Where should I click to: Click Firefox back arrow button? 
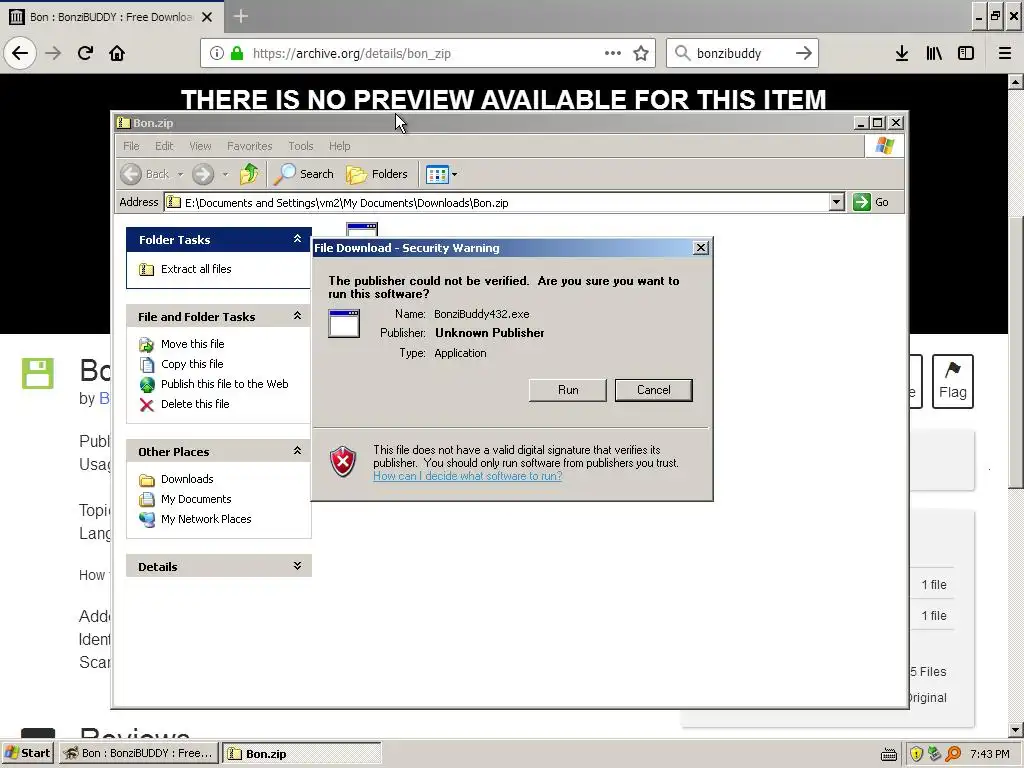[20, 53]
